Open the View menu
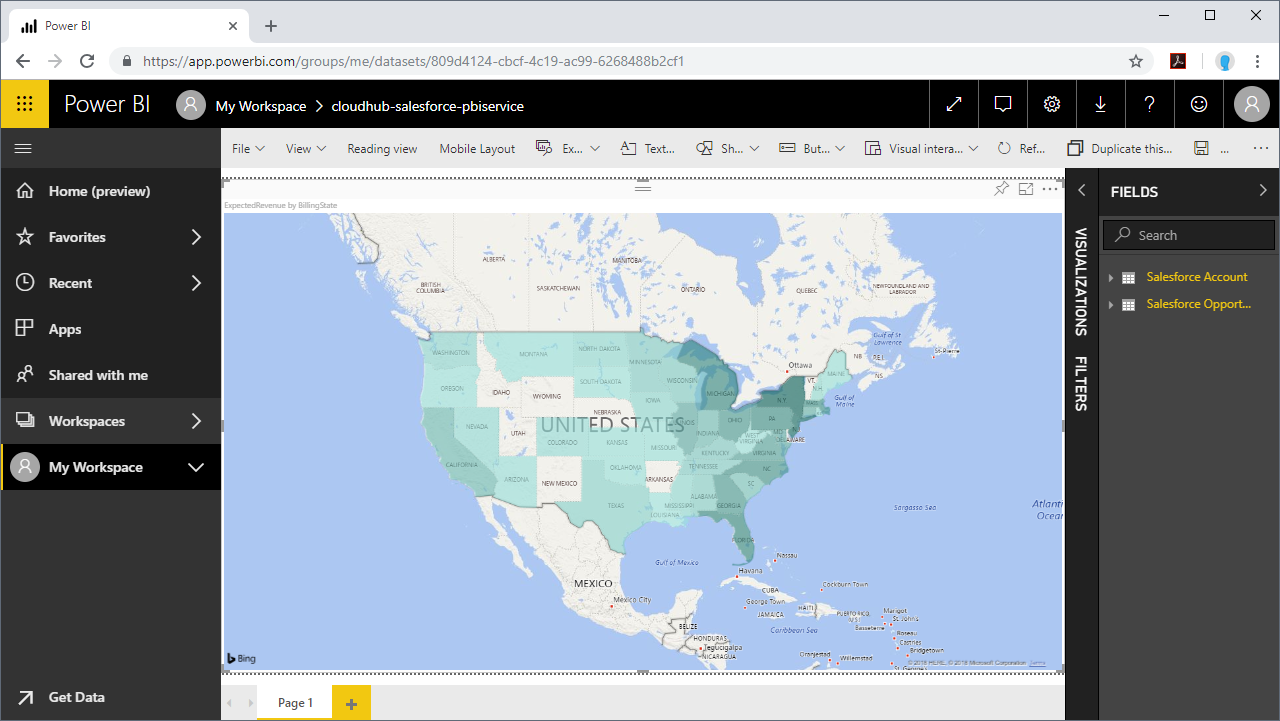 pos(306,148)
